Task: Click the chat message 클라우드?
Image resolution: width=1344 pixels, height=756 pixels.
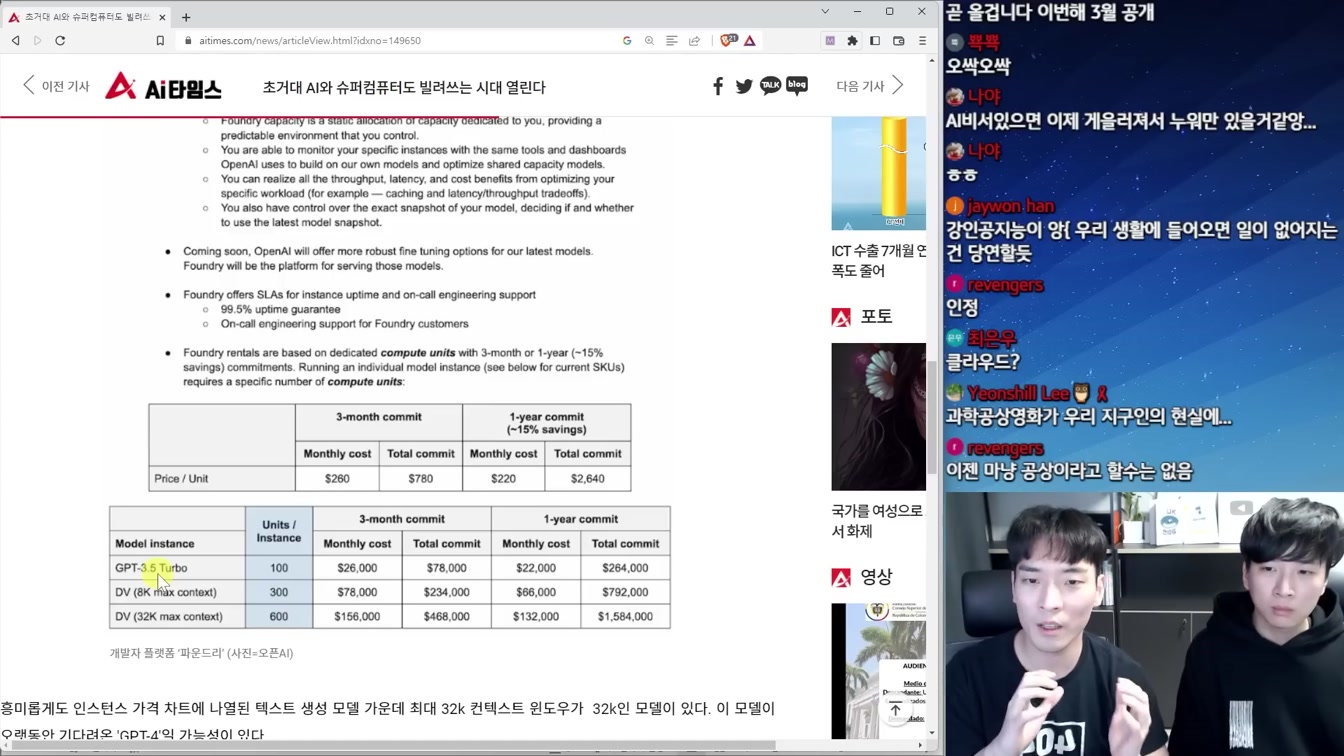Action: tap(983, 362)
